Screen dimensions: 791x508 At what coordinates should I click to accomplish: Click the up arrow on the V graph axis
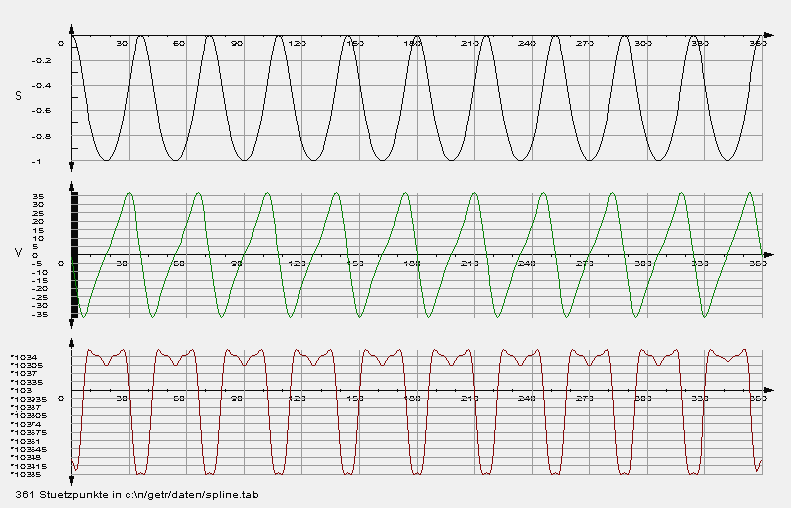pos(72,184)
